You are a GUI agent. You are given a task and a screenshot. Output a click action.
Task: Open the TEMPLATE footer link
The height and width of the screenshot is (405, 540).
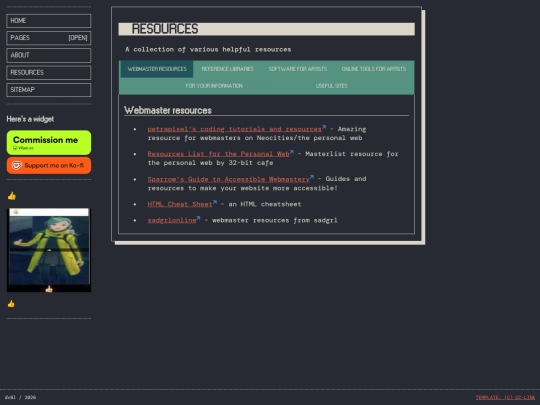505,397
